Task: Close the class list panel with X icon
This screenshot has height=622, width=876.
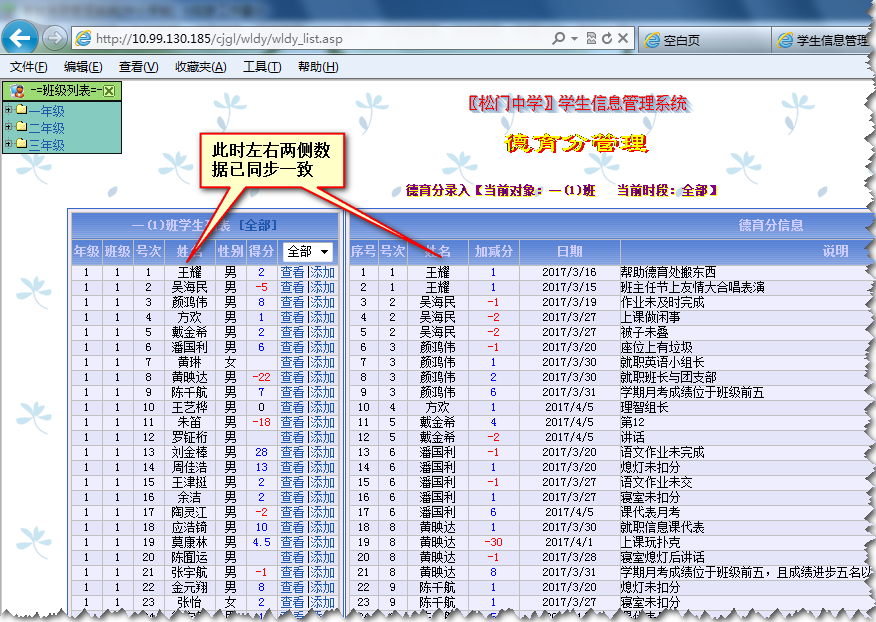Action: [x=109, y=91]
